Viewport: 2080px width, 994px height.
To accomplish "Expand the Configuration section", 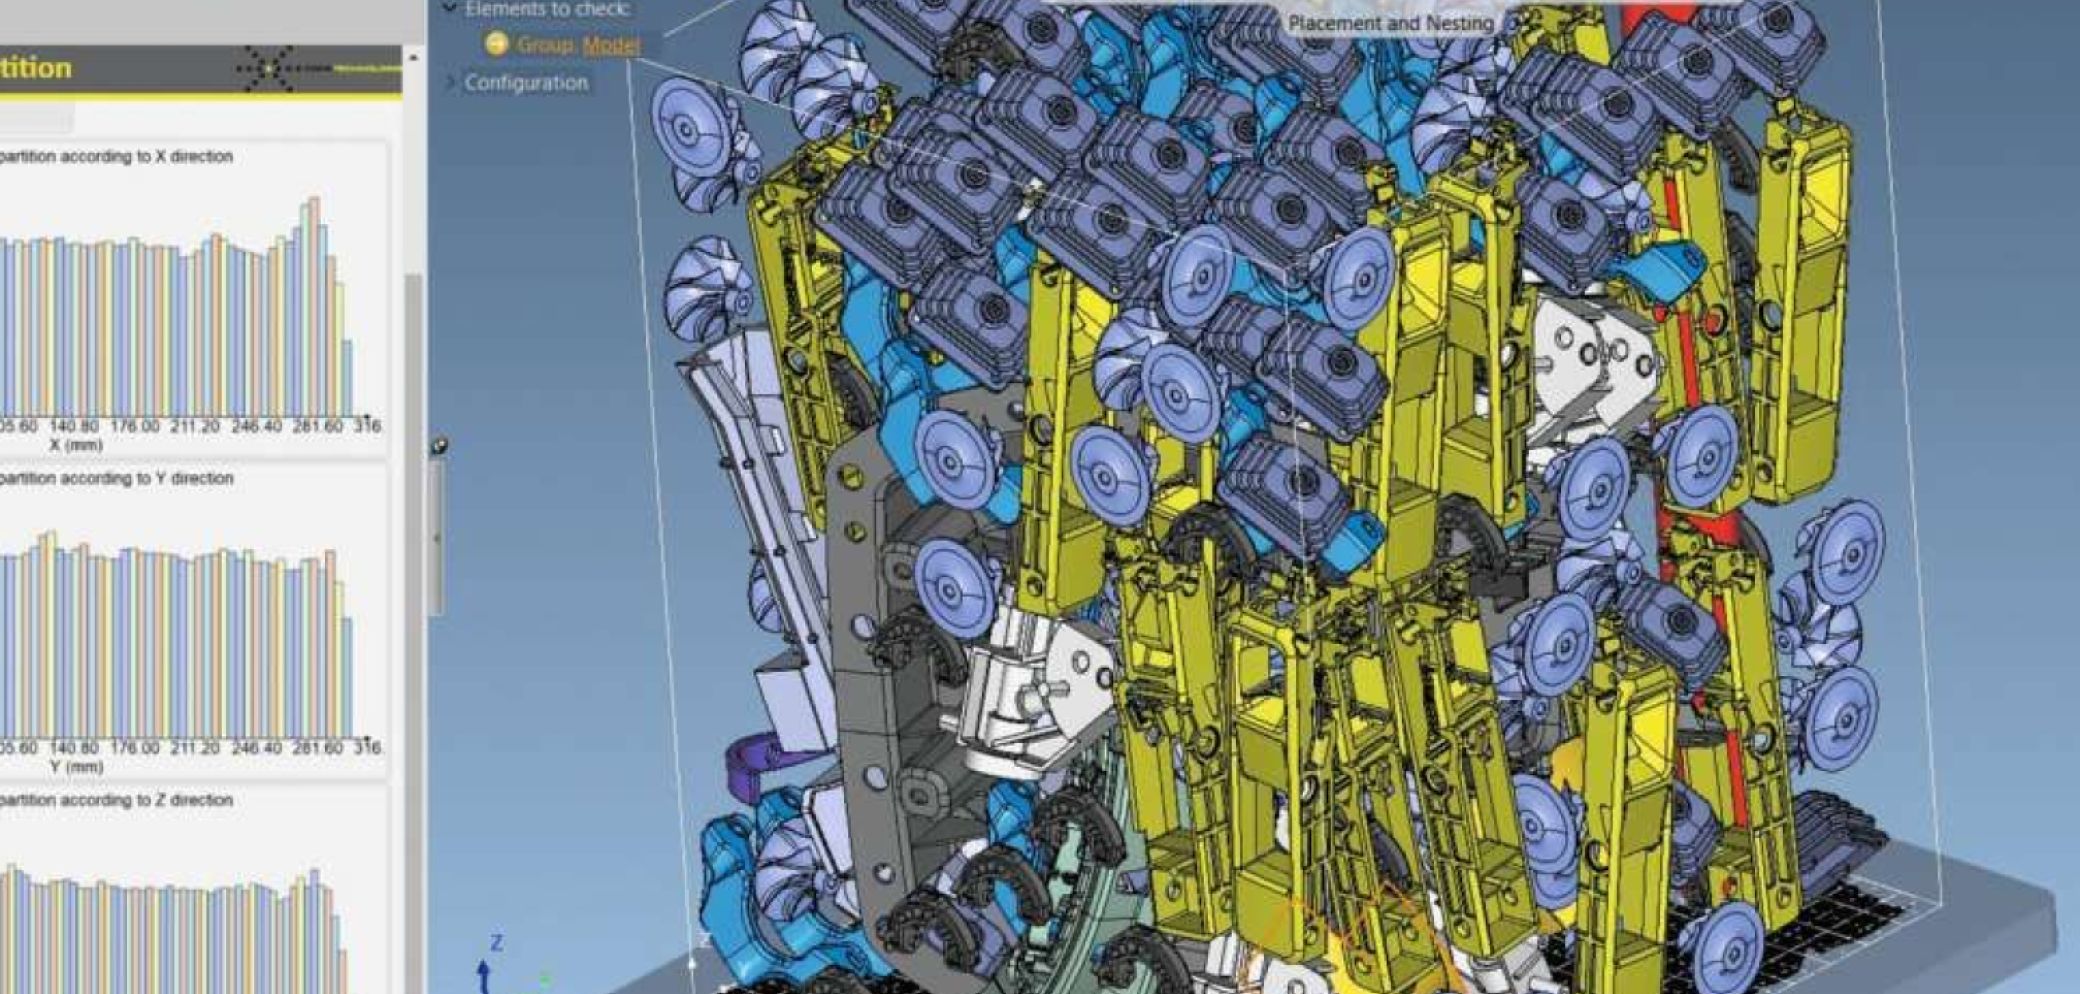I will tap(450, 83).
